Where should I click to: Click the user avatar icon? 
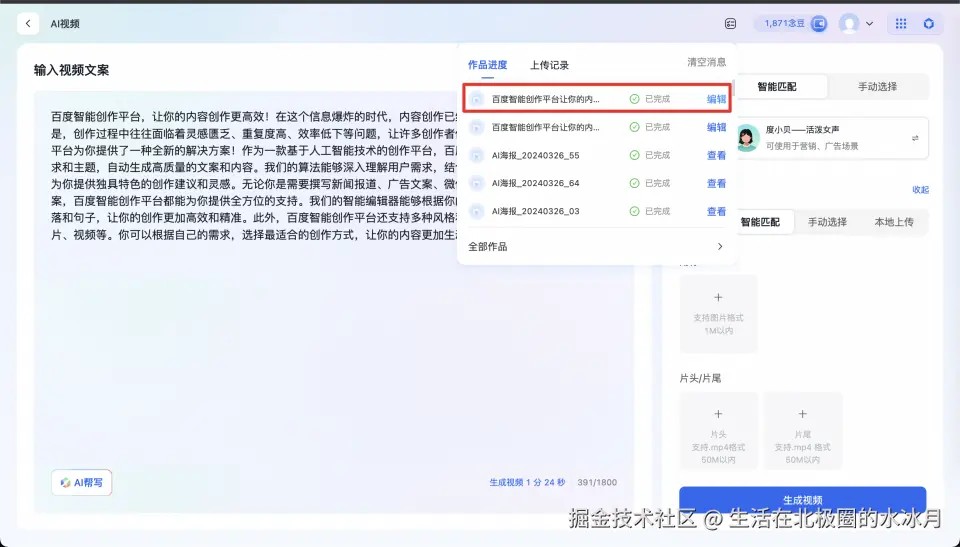coord(849,23)
